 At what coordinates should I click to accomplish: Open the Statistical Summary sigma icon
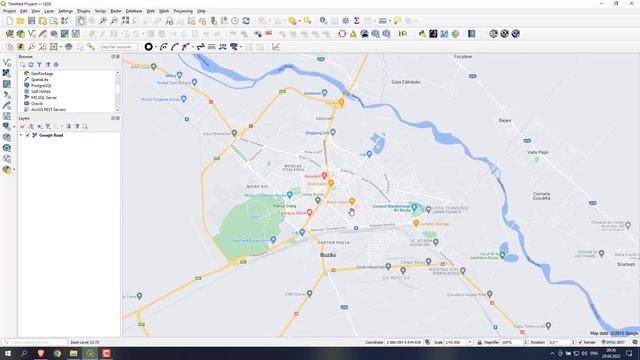coord(356,21)
